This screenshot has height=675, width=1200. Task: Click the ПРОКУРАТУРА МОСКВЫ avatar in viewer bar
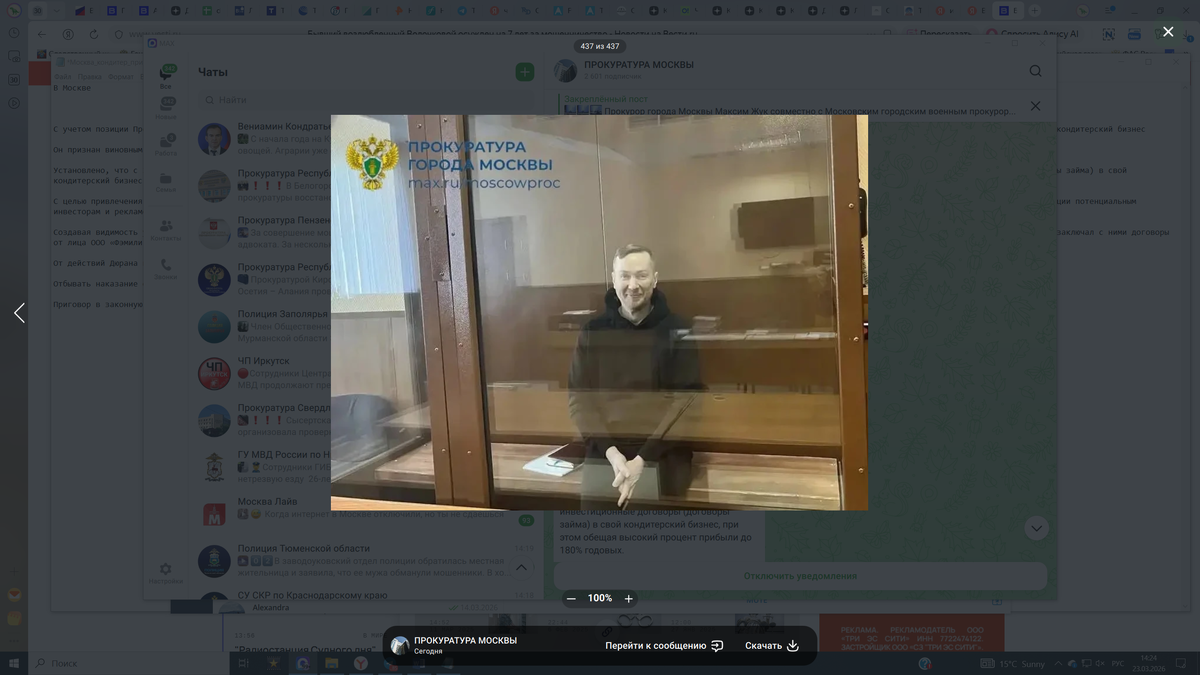coord(401,646)
